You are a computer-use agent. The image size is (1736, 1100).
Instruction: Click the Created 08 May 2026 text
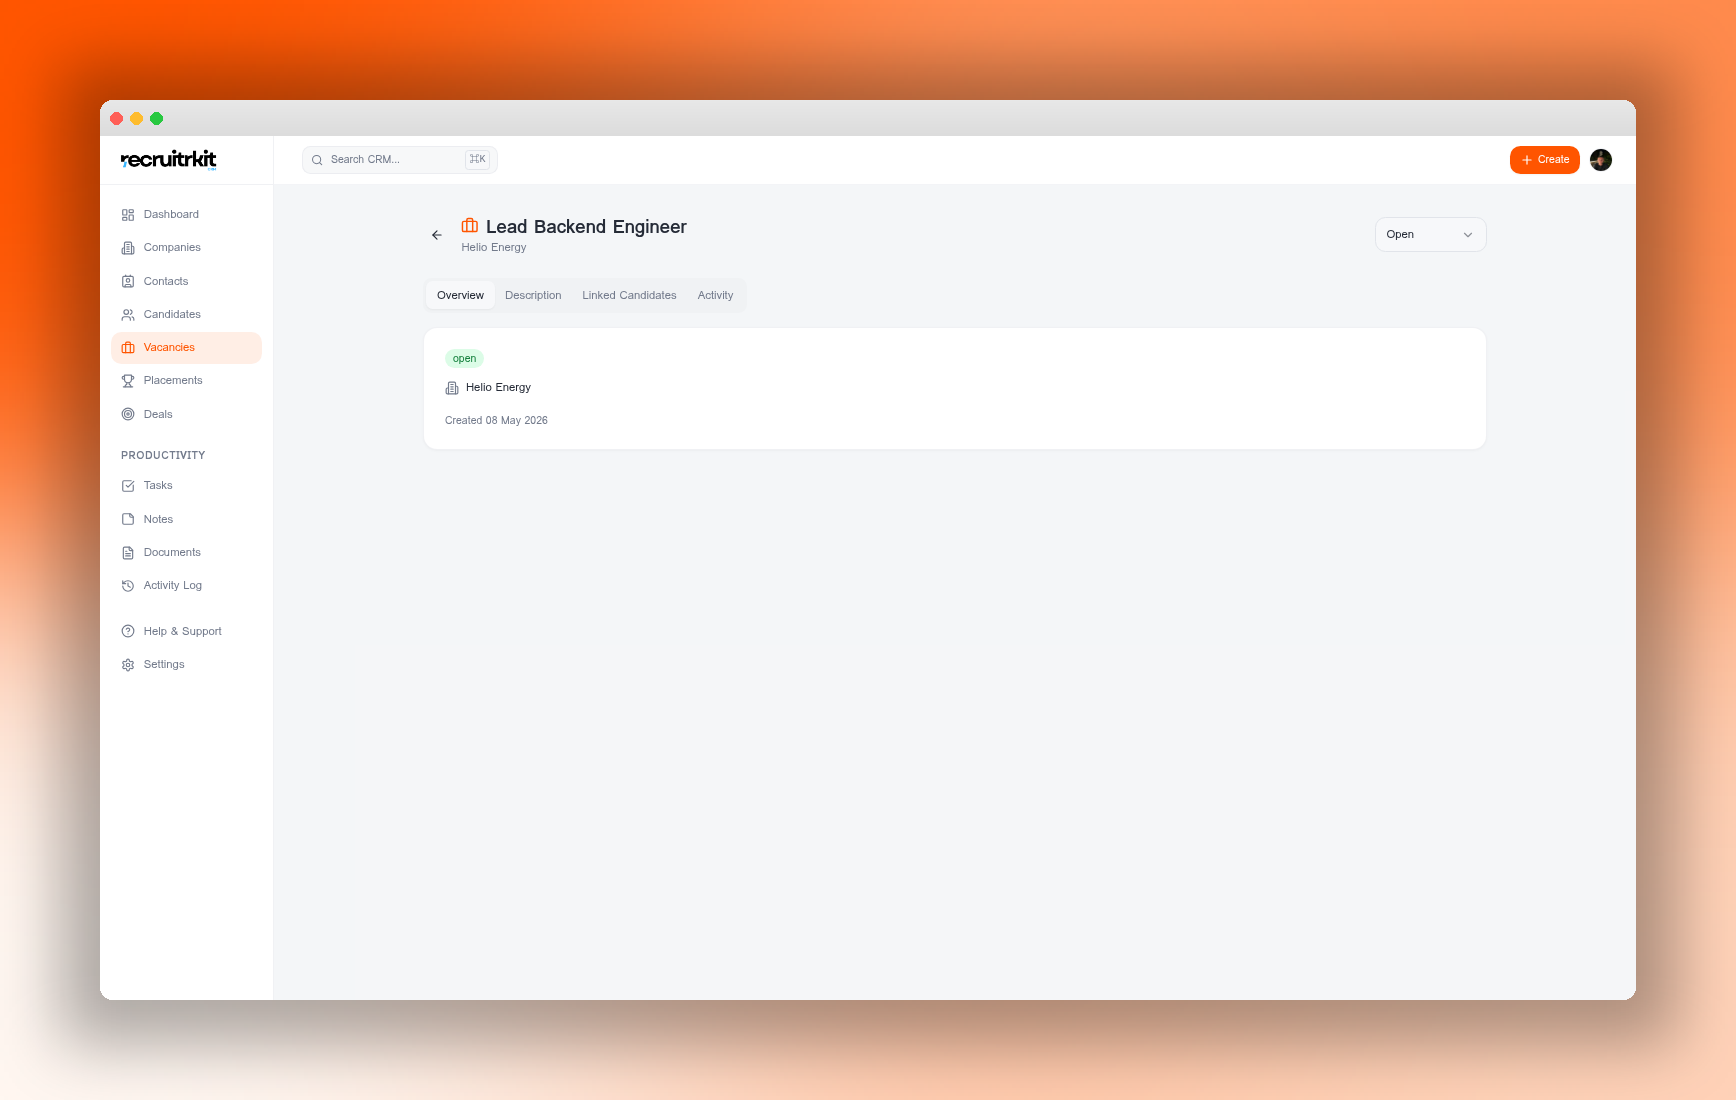coord(496,421)
